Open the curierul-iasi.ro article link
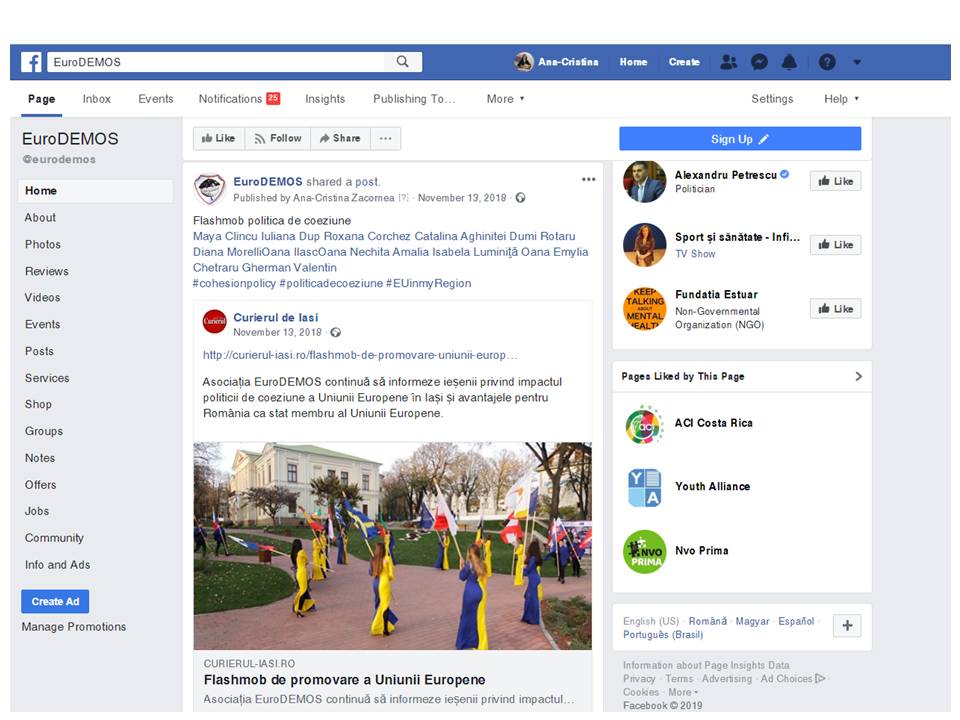The width and height of the screenshot is (960, 720). click(360, 355)
